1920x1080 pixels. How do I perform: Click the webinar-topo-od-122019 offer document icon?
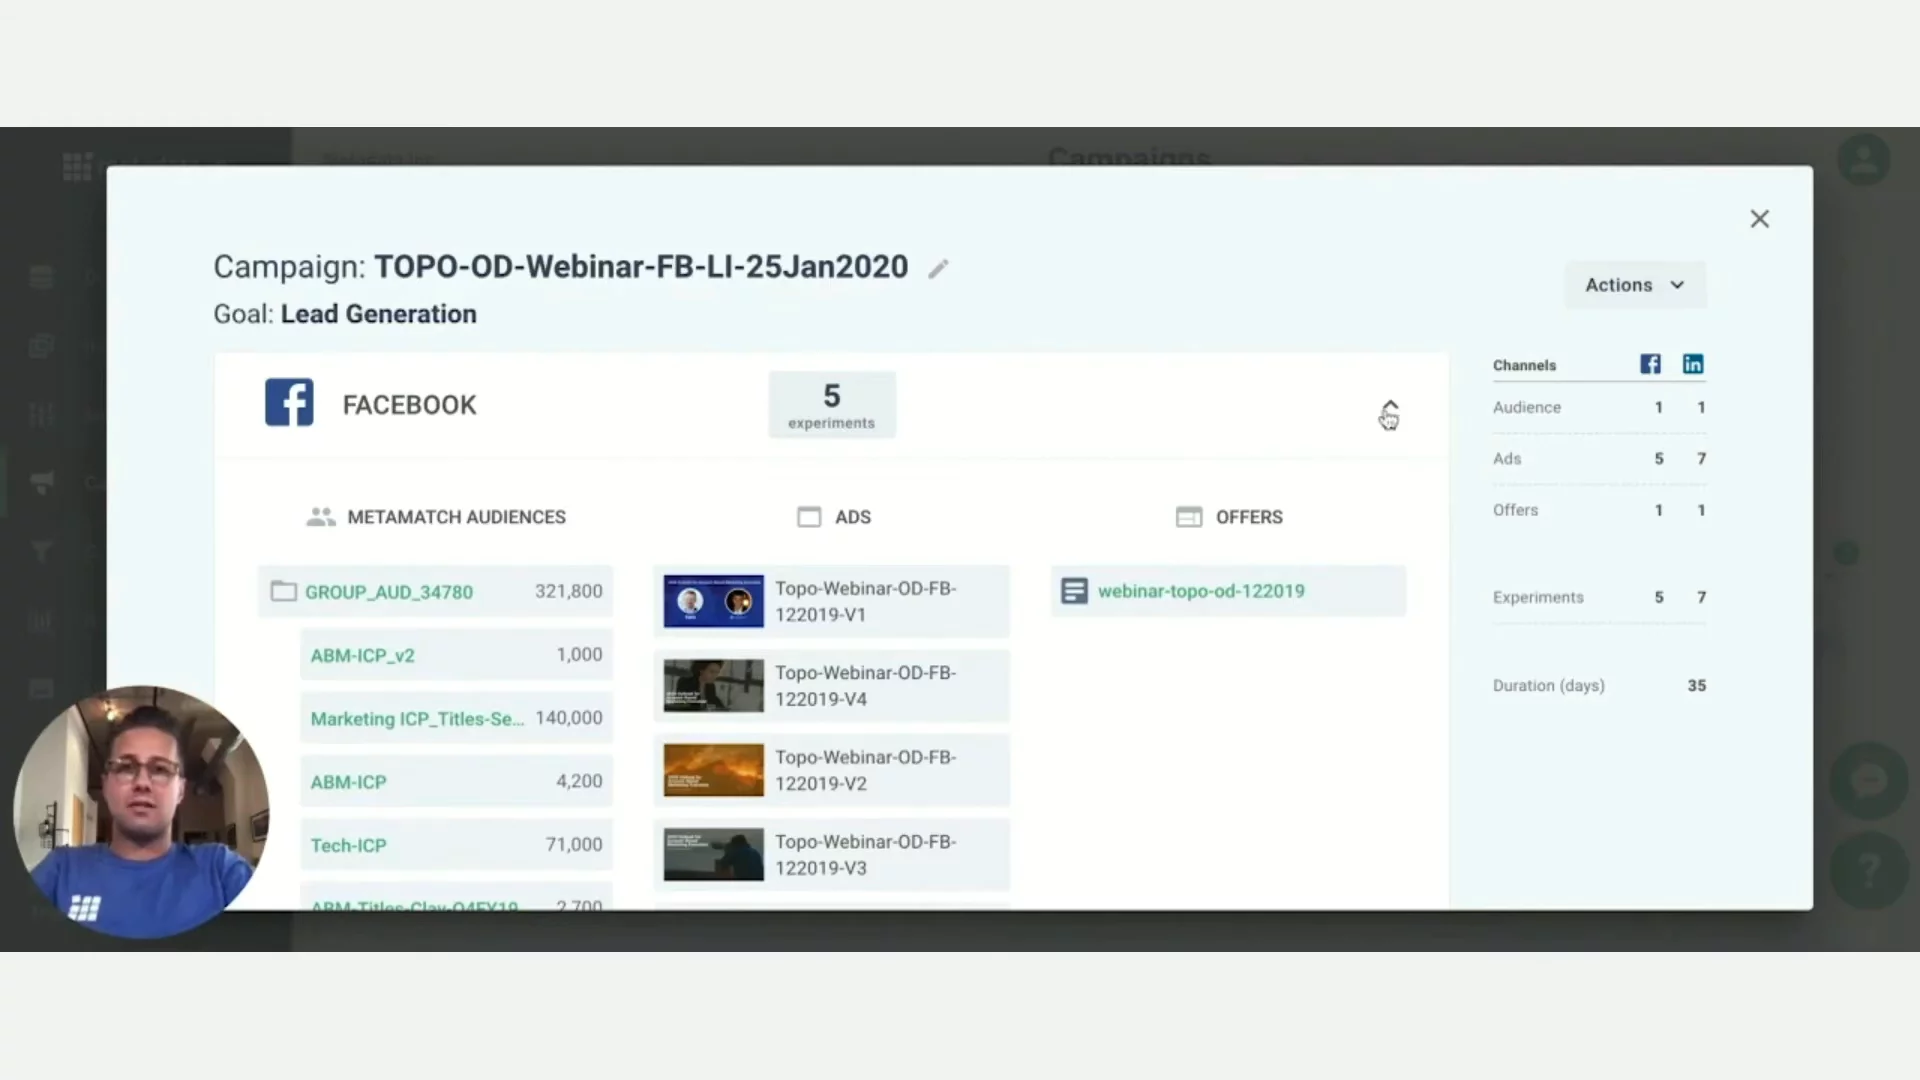click(x=1074, y=591)
